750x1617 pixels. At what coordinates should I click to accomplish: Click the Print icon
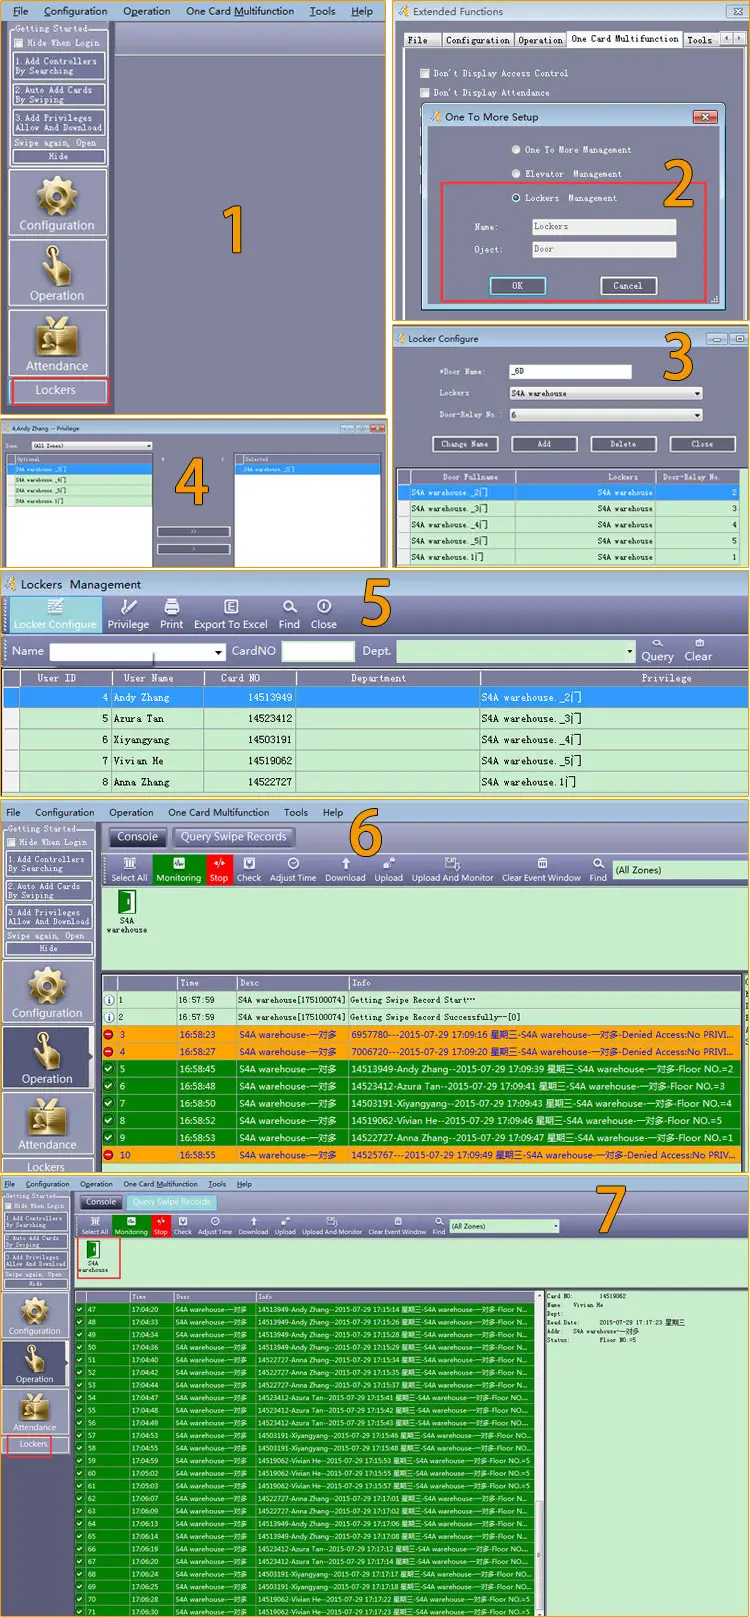tap(172, 607)
